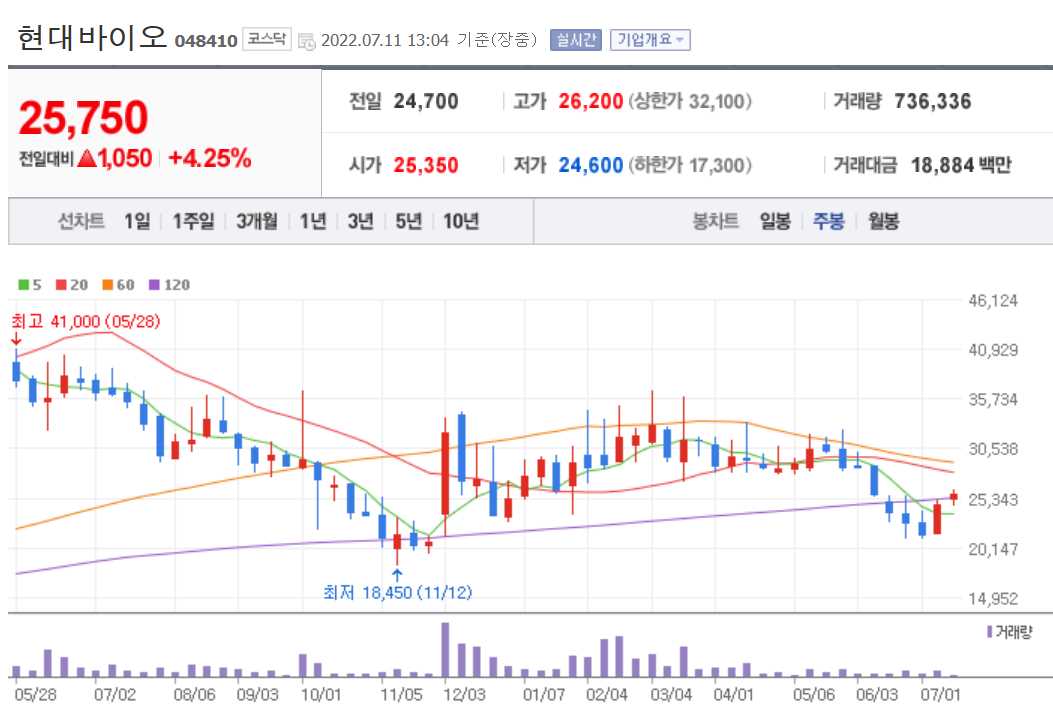
Task: Click the 실시간 realtime badge
Action: 576,40
